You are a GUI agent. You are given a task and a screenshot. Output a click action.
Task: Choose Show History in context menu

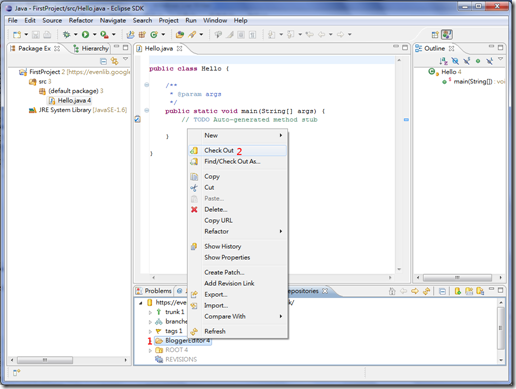point(238,247)
